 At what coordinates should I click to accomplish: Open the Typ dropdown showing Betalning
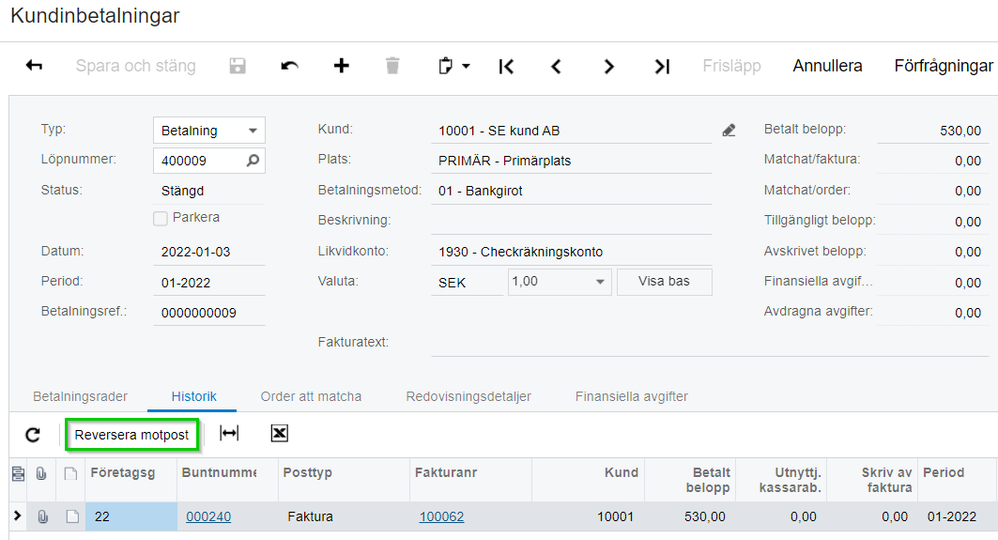[x=209, y=131]
